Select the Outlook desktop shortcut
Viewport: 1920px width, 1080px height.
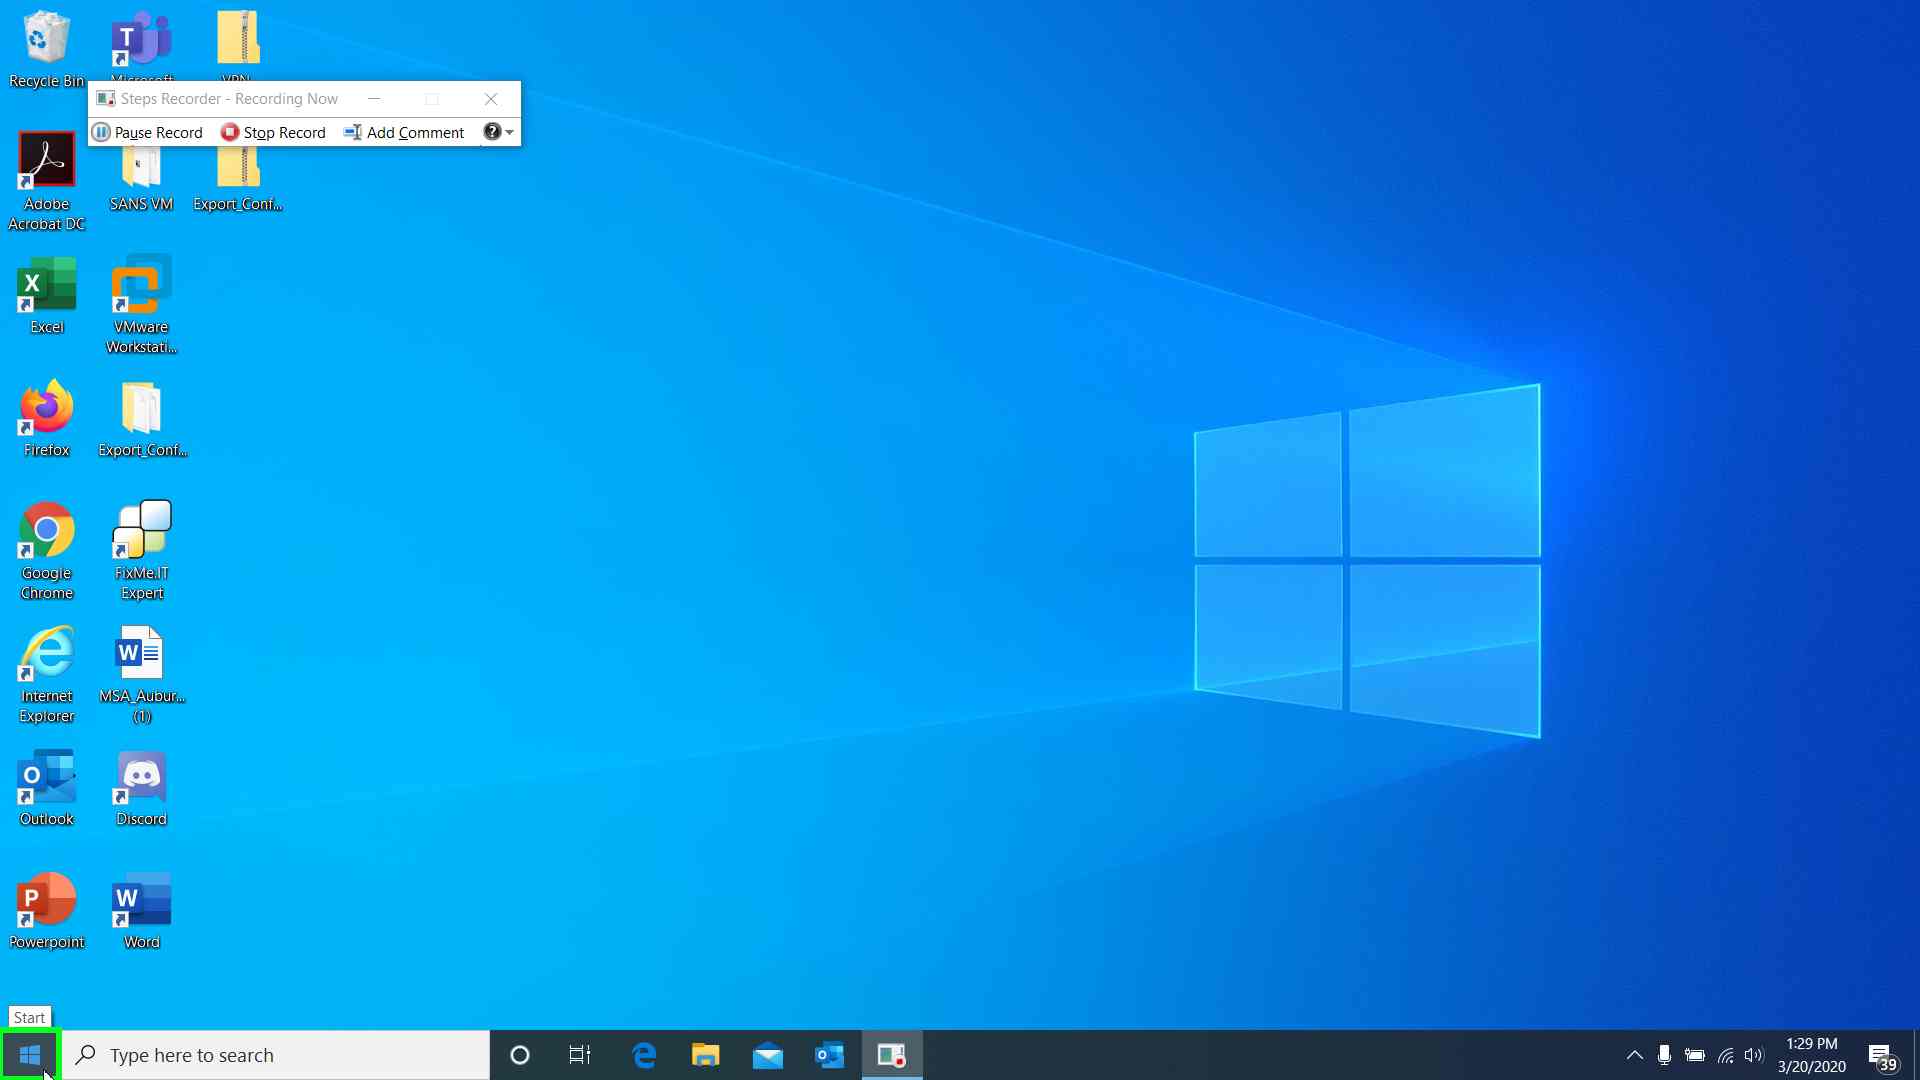tap(46, 786)
